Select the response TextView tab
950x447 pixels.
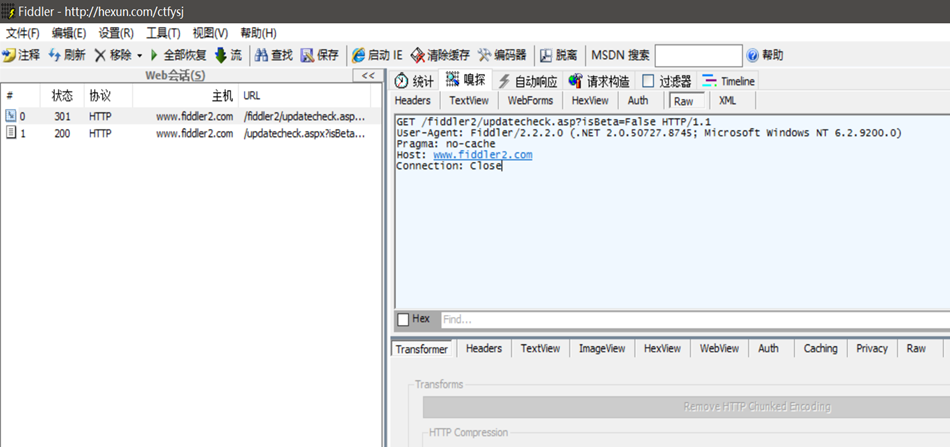[x=540, y=348]
